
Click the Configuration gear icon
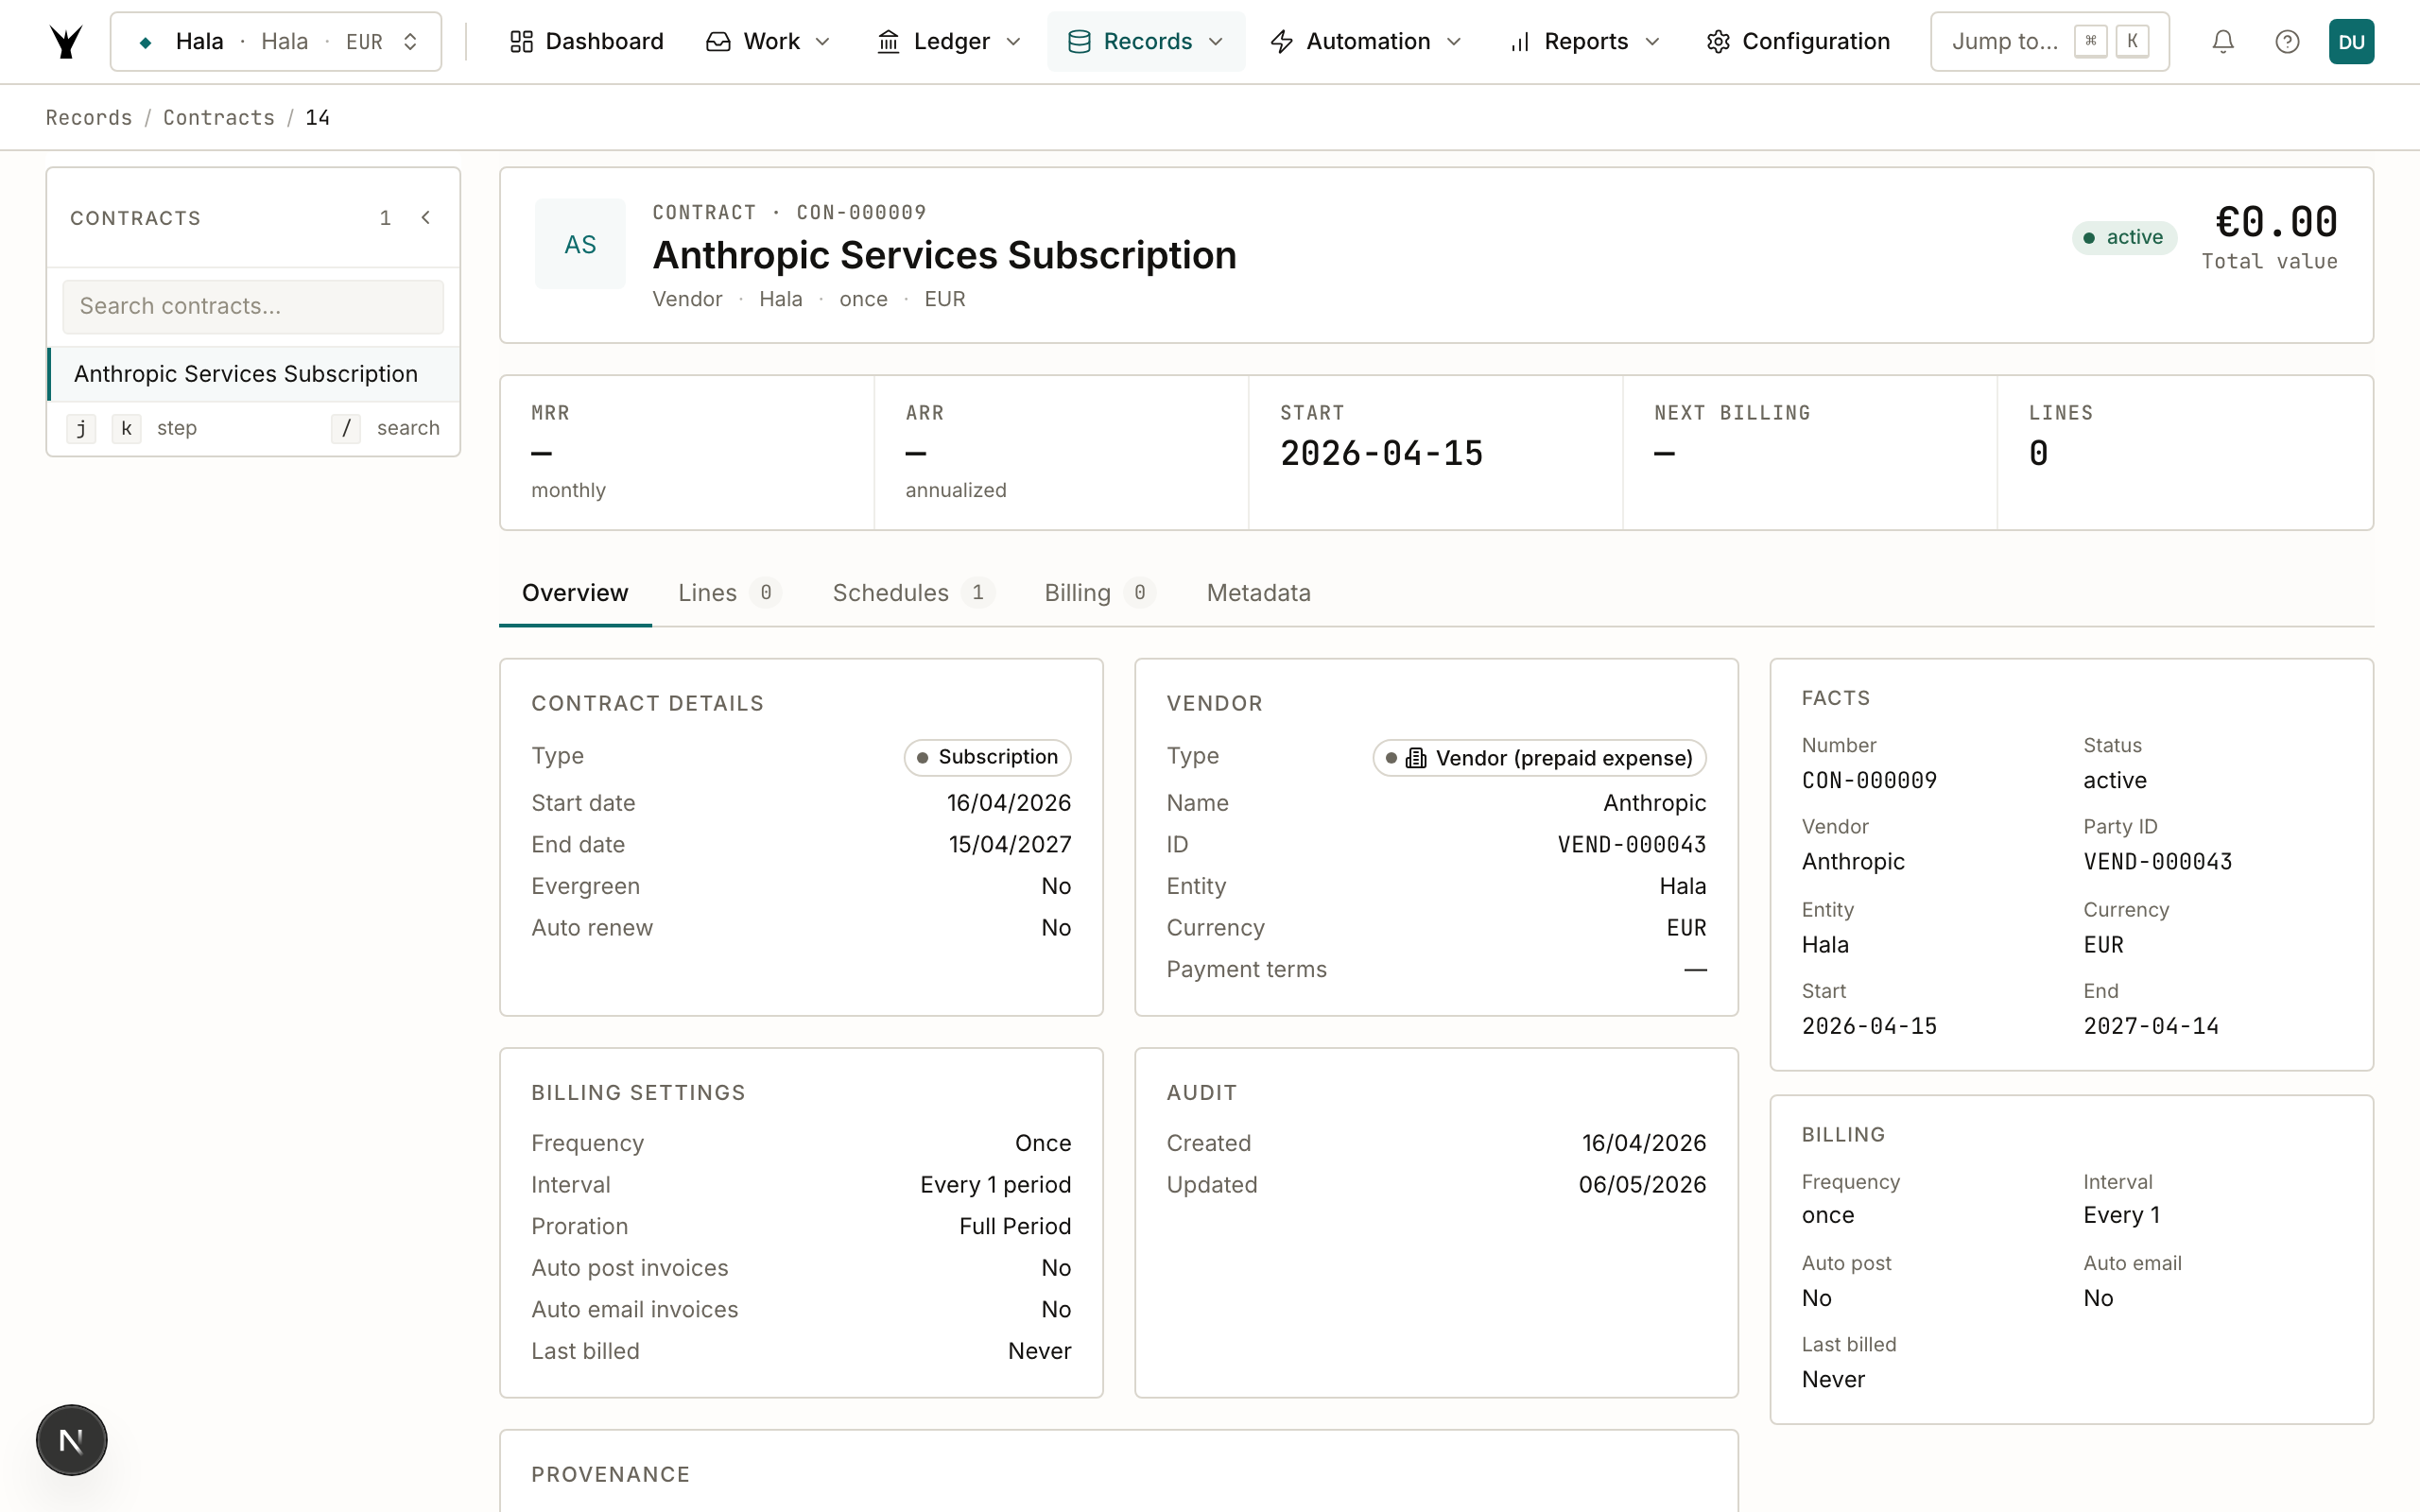(1718, 41)
